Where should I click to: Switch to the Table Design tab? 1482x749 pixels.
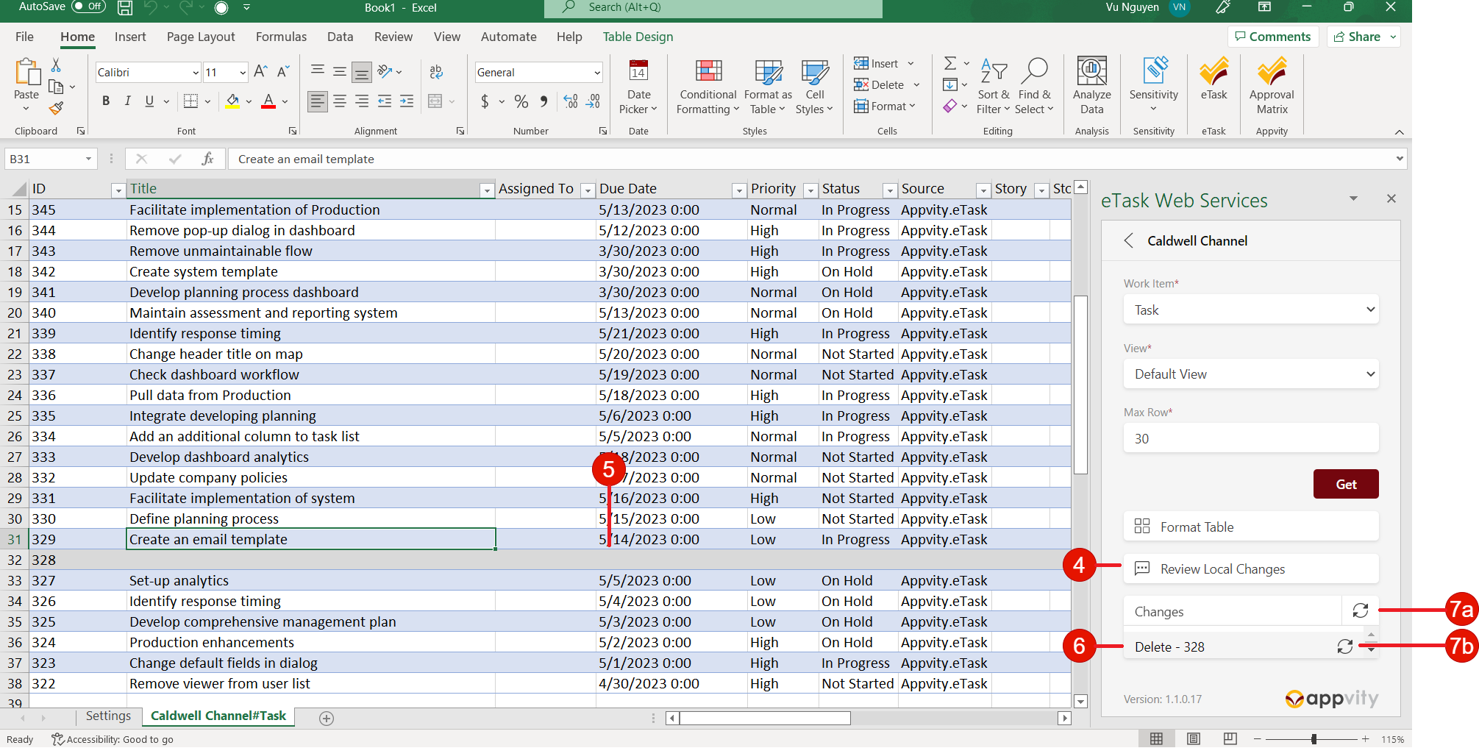click(x=637, y=37)
